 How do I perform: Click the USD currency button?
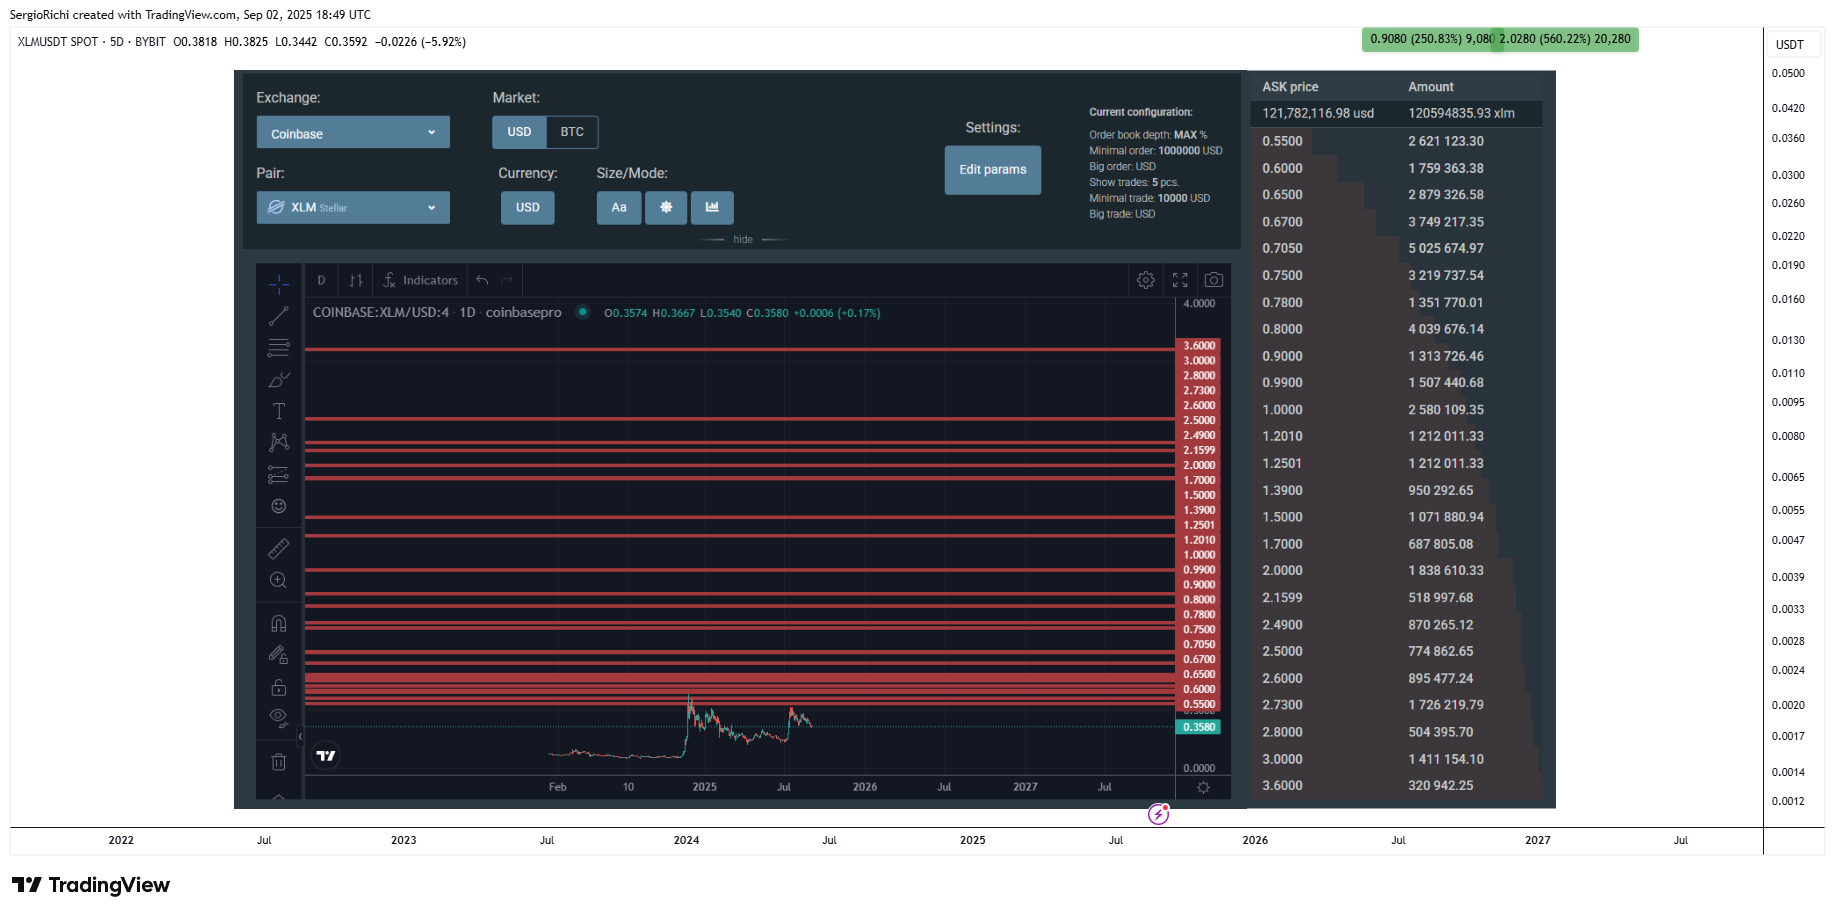[528, 207]
